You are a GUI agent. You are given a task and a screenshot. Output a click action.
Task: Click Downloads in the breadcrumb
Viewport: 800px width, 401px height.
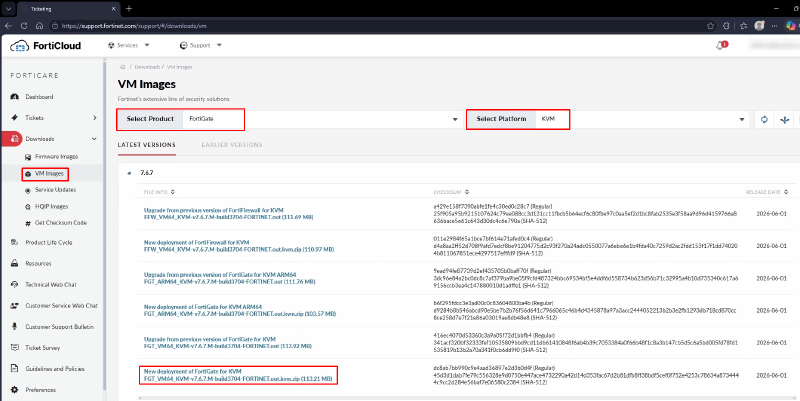147,67
